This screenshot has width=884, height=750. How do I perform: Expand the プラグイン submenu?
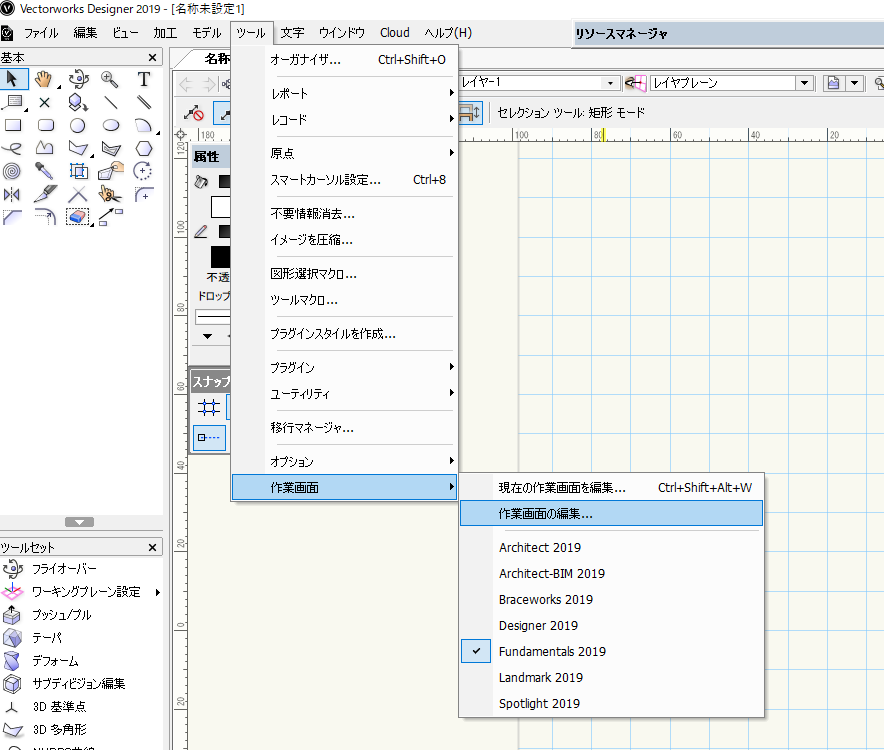[344, 368]
